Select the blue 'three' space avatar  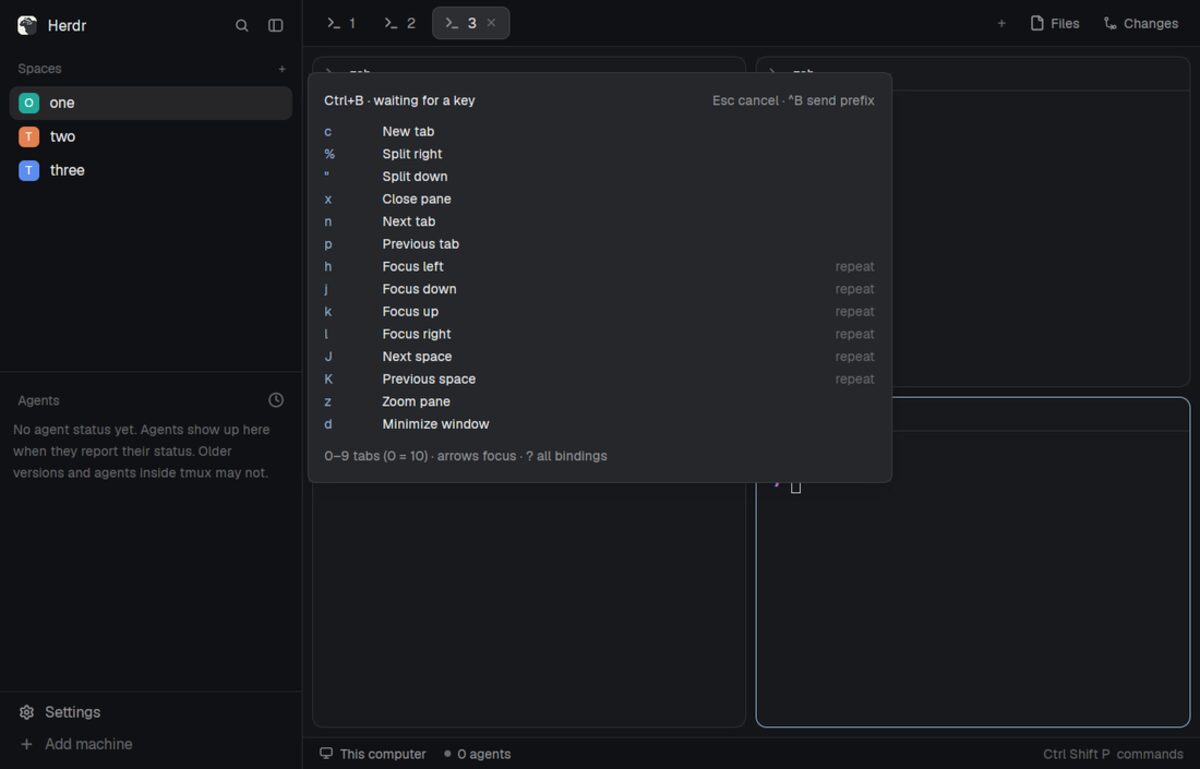[29, 171]
